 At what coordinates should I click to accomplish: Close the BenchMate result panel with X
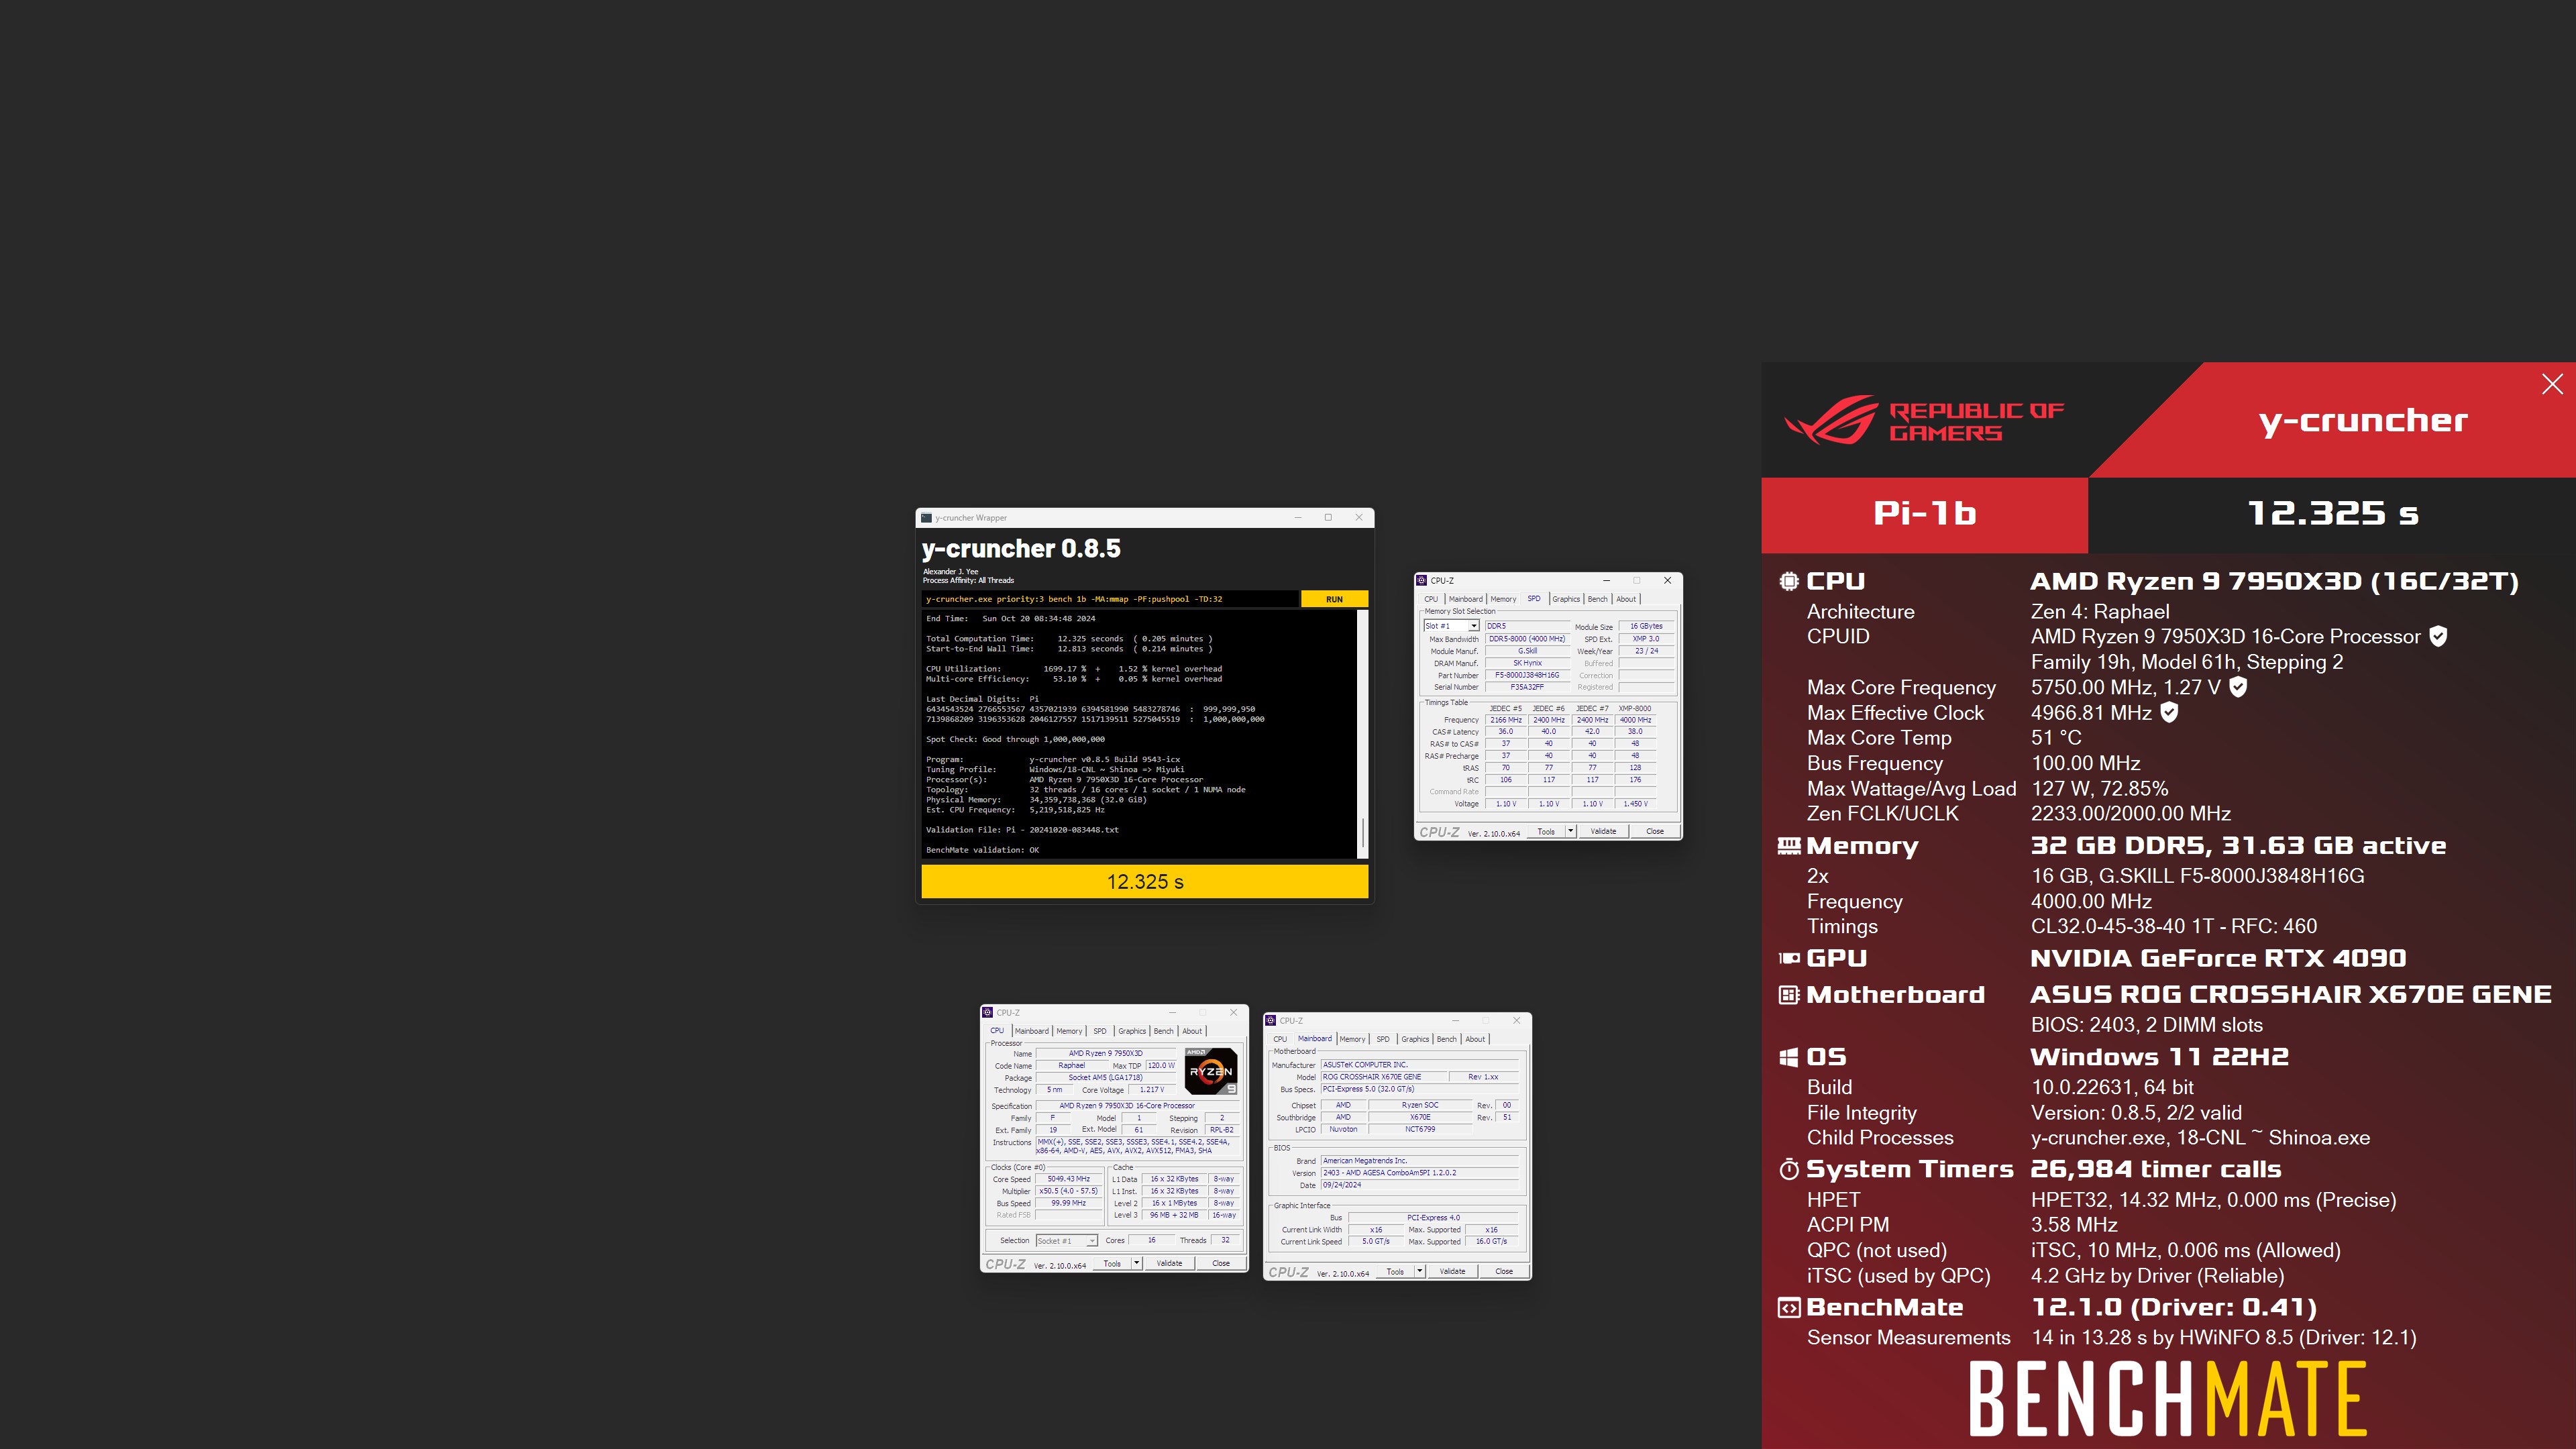pyautogui.click(x=2552, y=384)
